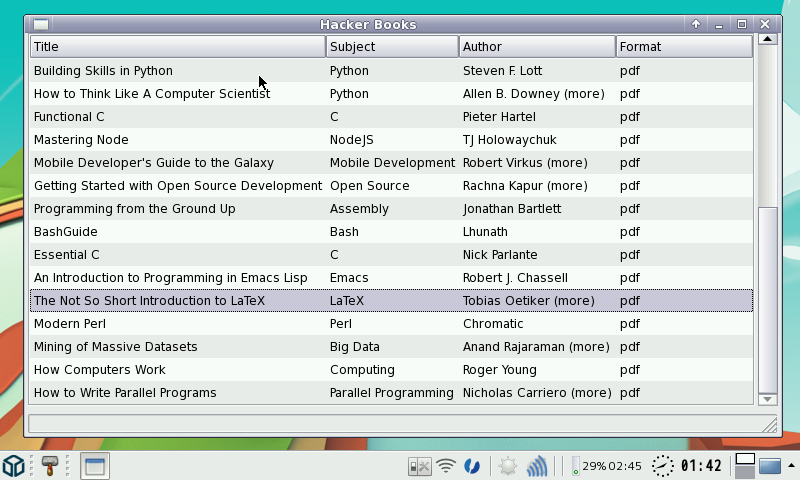Select 'Programming from the Ground Up'
This screenshot has height=480, width=800.
pos(391,209)
